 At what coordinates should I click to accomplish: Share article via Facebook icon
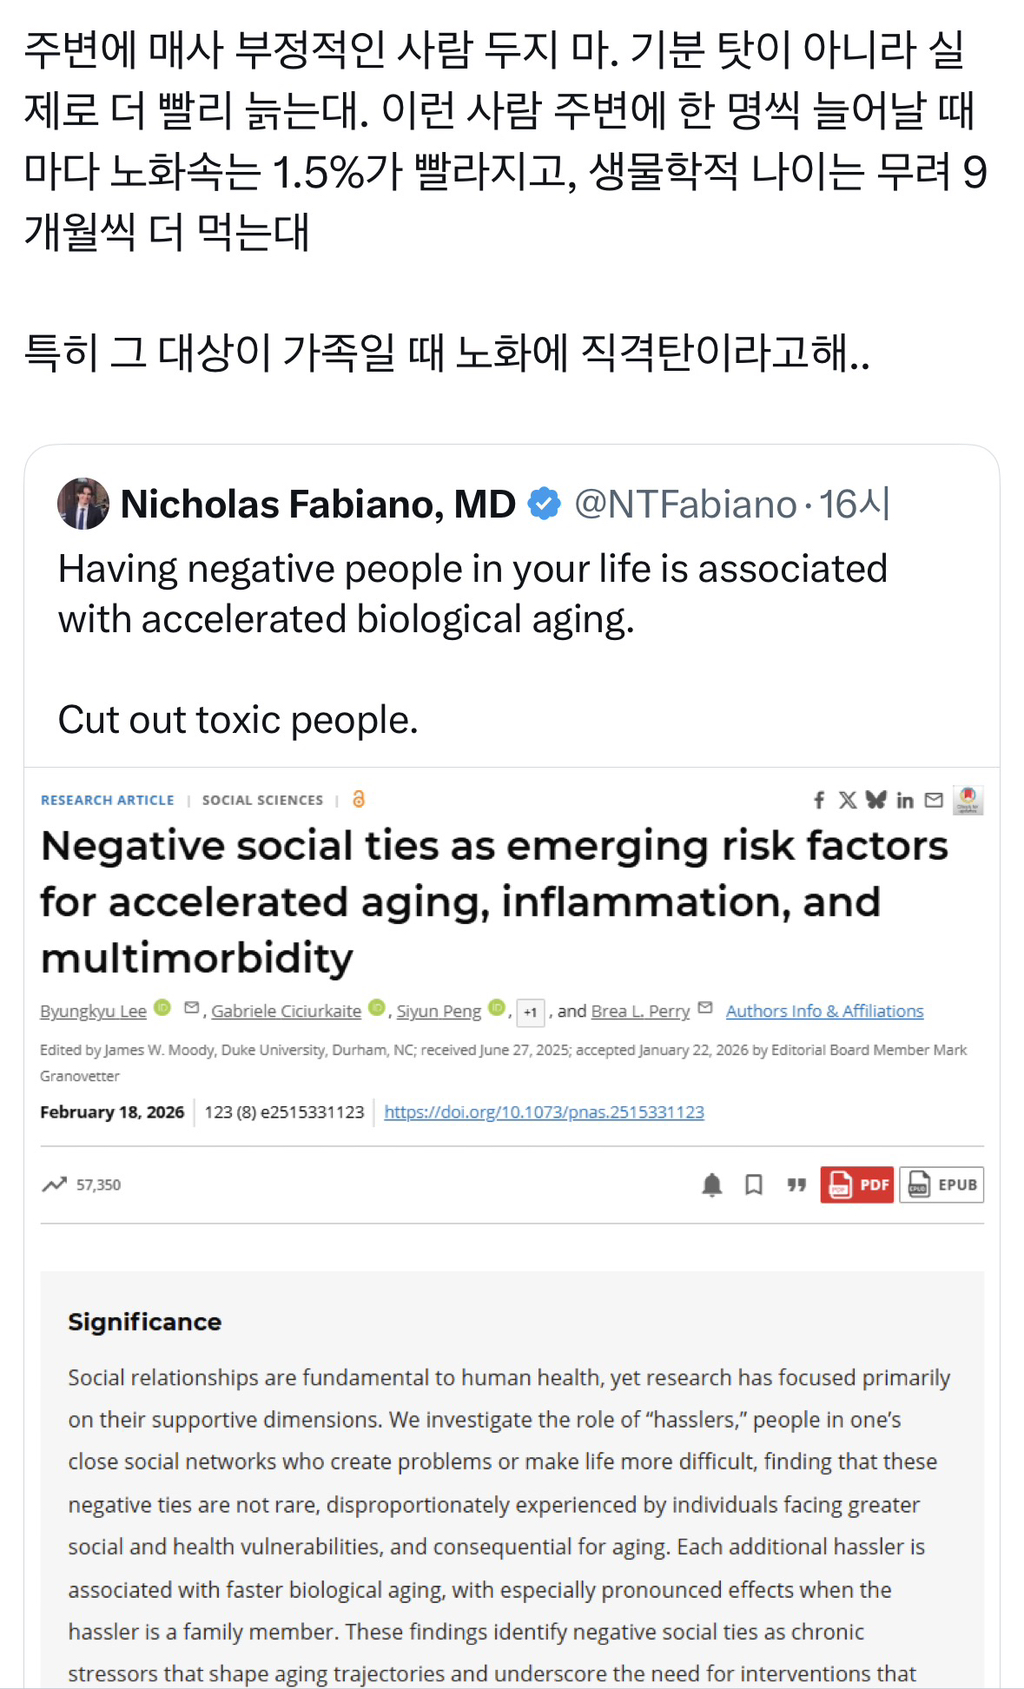[819, 800]
